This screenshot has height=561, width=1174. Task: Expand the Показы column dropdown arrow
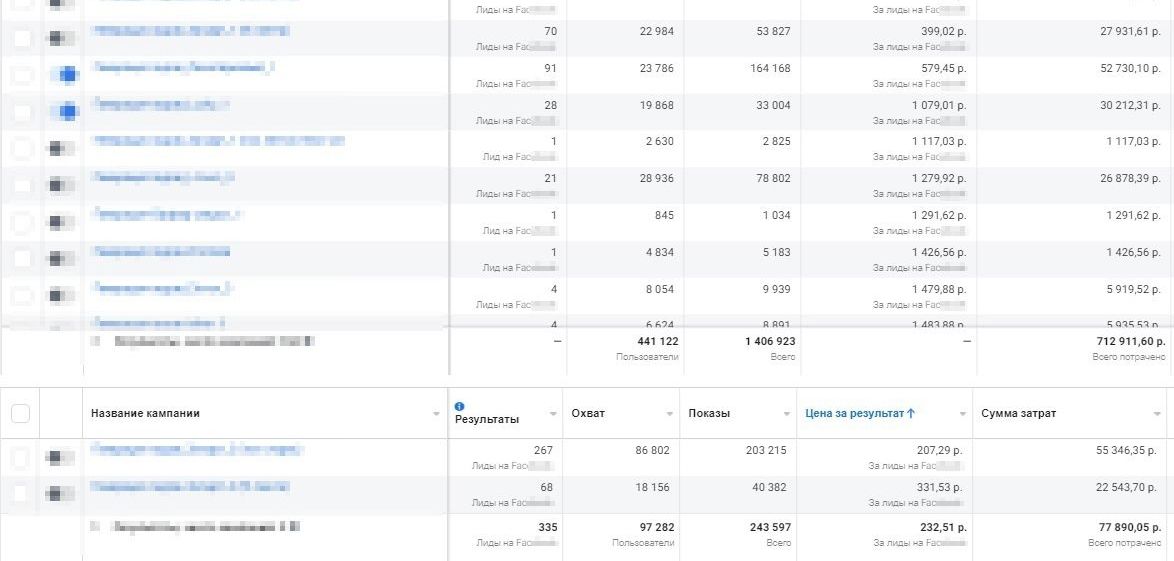point(787,414)
